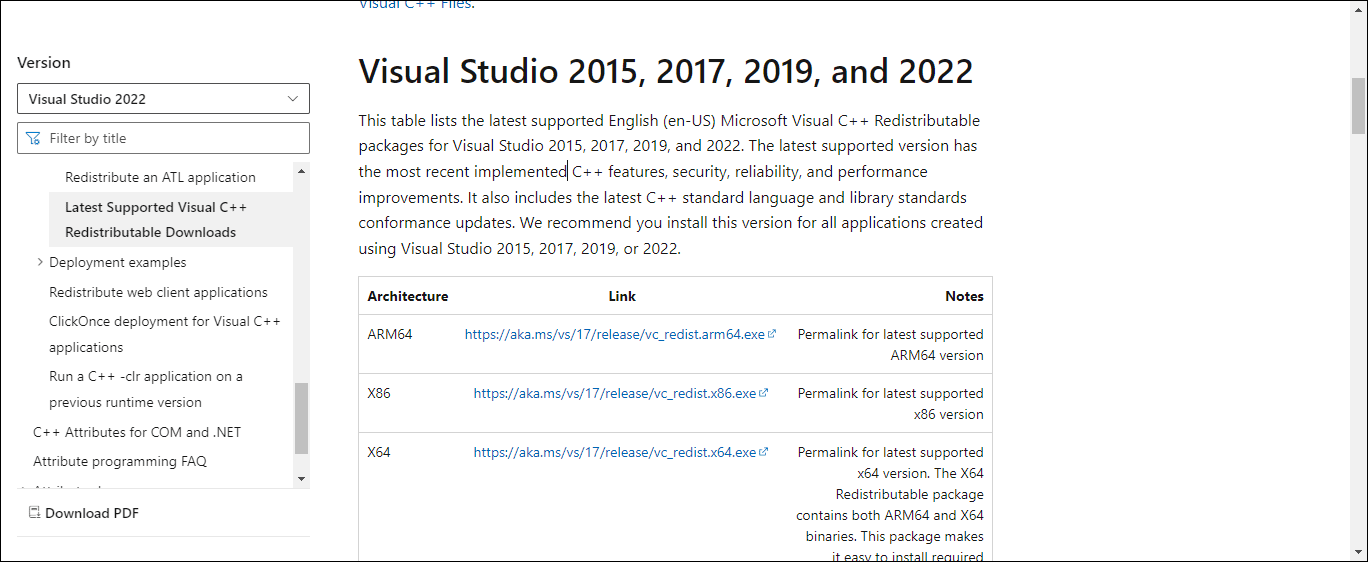
Task: Click external link icon beside x64.exe link
Action: coord(764,452)
